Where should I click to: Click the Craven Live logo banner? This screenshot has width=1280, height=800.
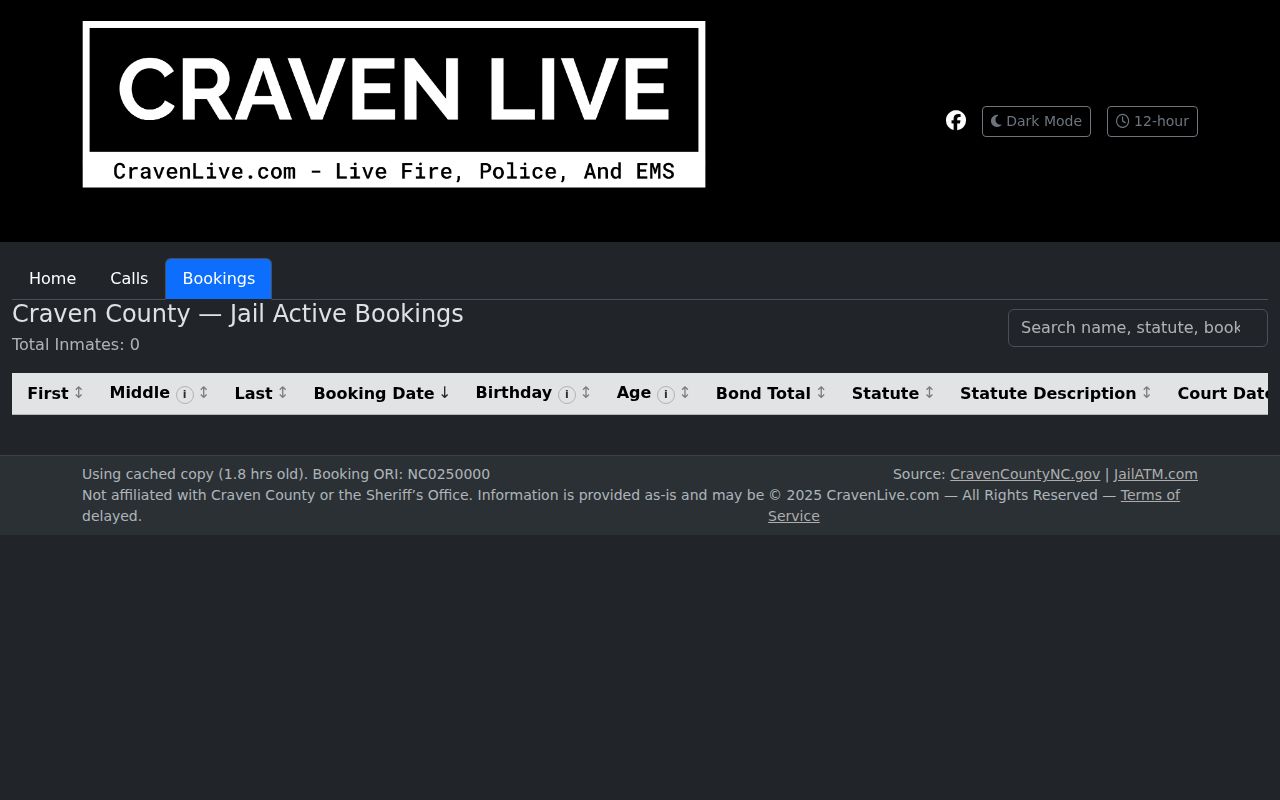pos(394,104)
